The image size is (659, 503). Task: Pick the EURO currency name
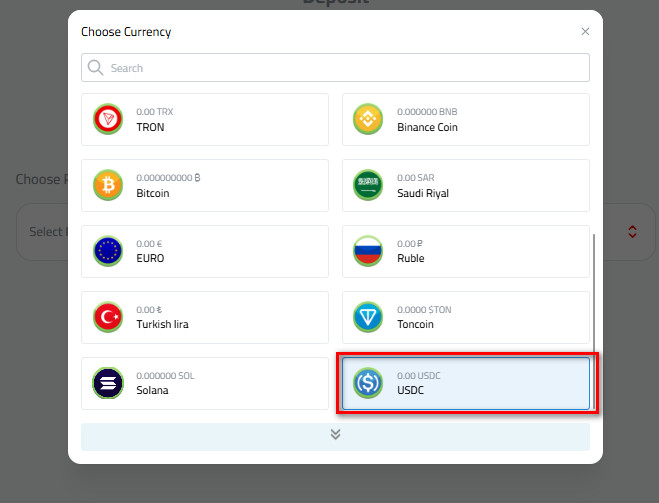(150, 258)
